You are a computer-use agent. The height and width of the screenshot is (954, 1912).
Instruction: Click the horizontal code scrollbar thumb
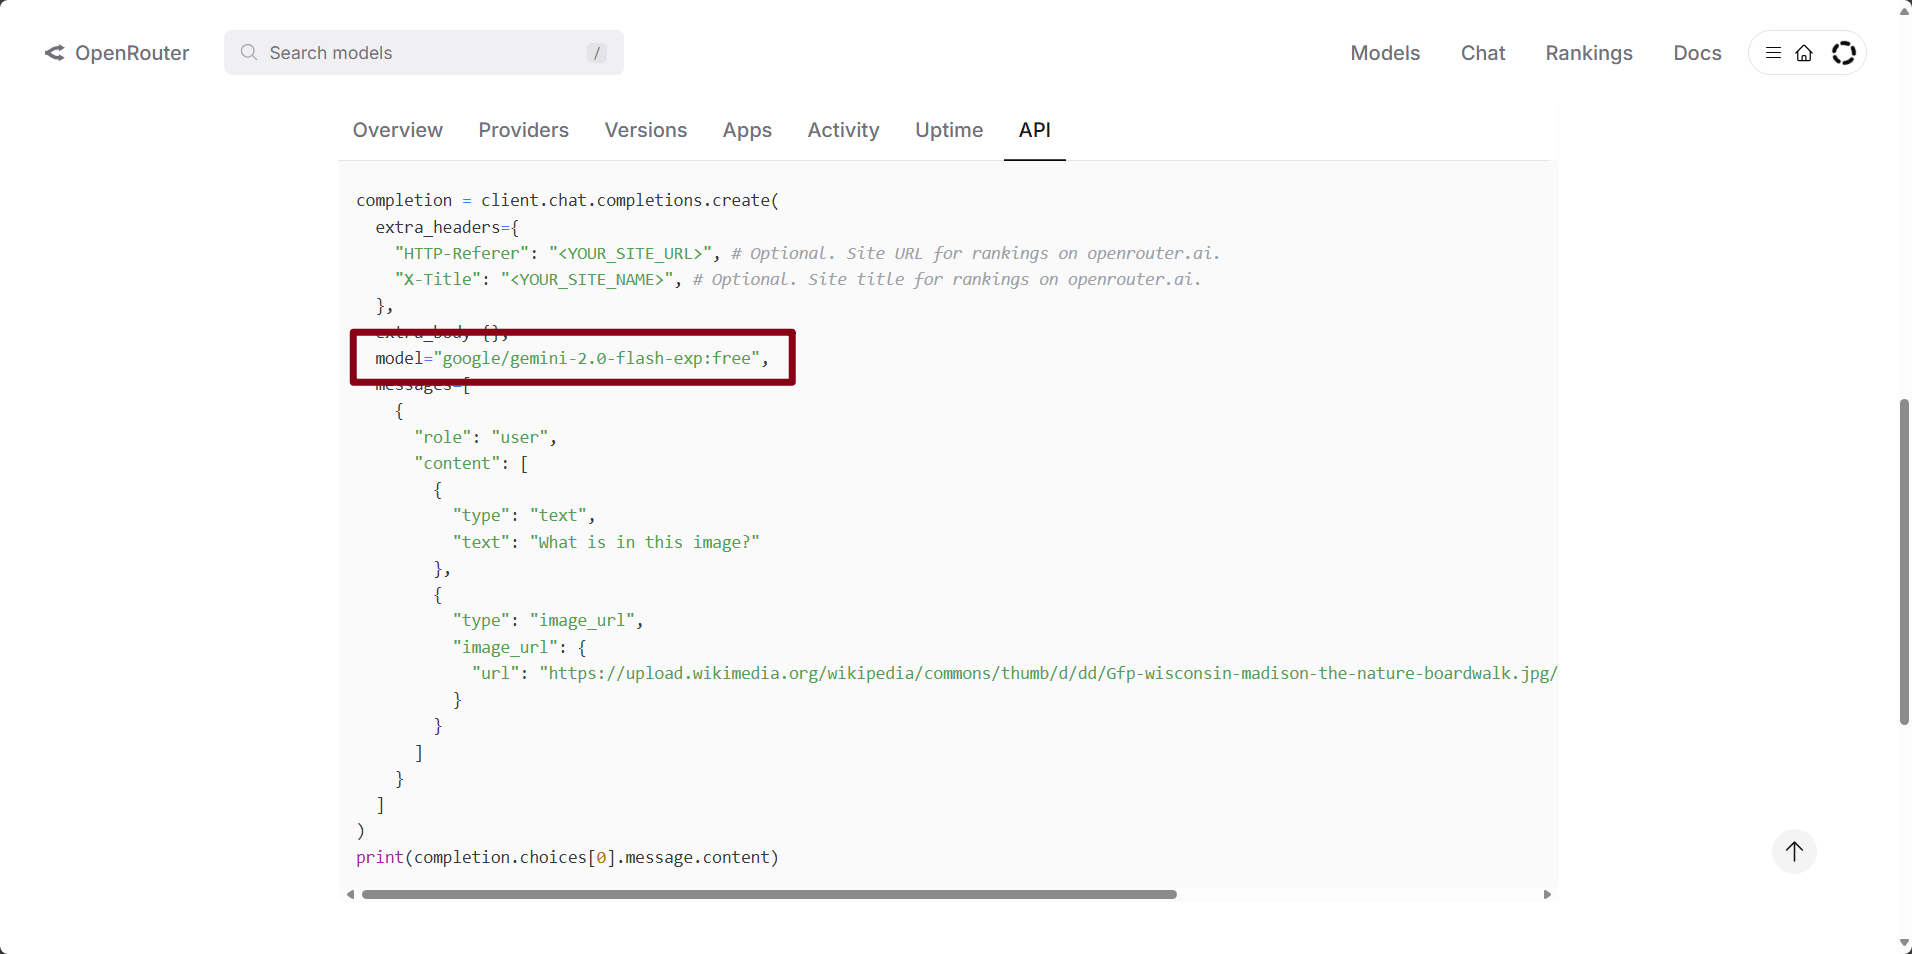[x=769, y=895]
